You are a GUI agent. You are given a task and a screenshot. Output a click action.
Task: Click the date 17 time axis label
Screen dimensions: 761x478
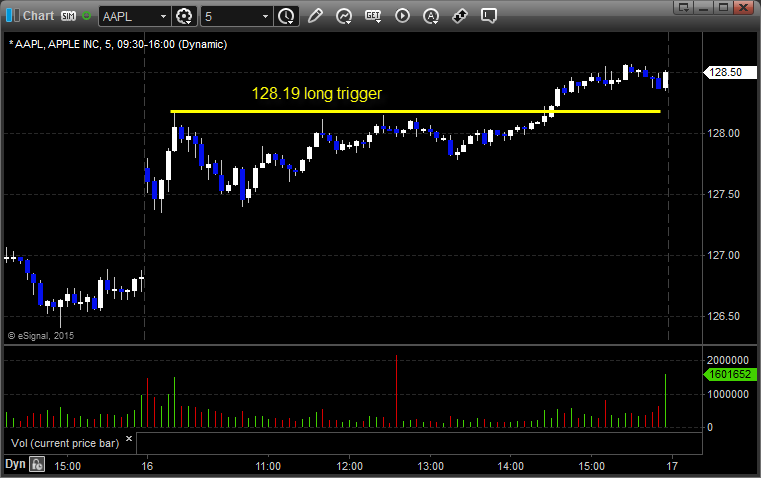tap(672, 466)
